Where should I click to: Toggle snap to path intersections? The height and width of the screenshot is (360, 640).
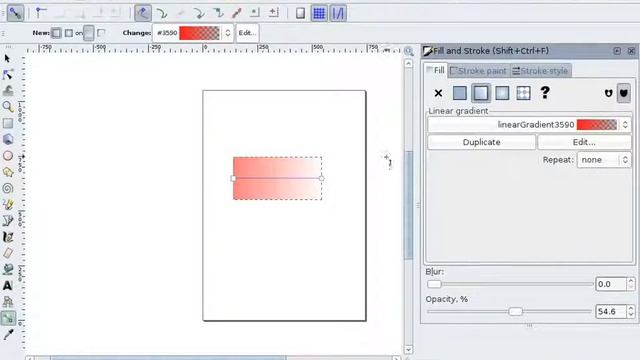point(180,13)
